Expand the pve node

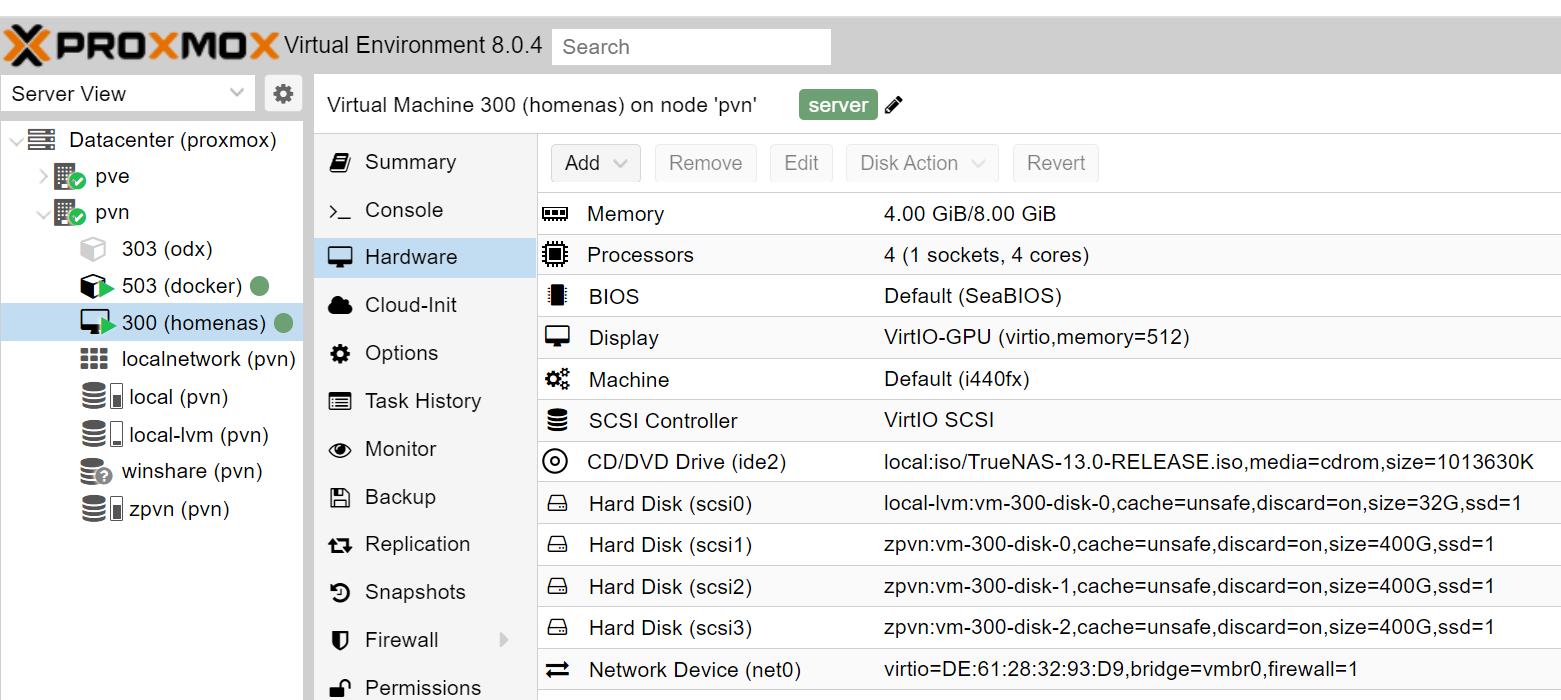pos(43,177)
